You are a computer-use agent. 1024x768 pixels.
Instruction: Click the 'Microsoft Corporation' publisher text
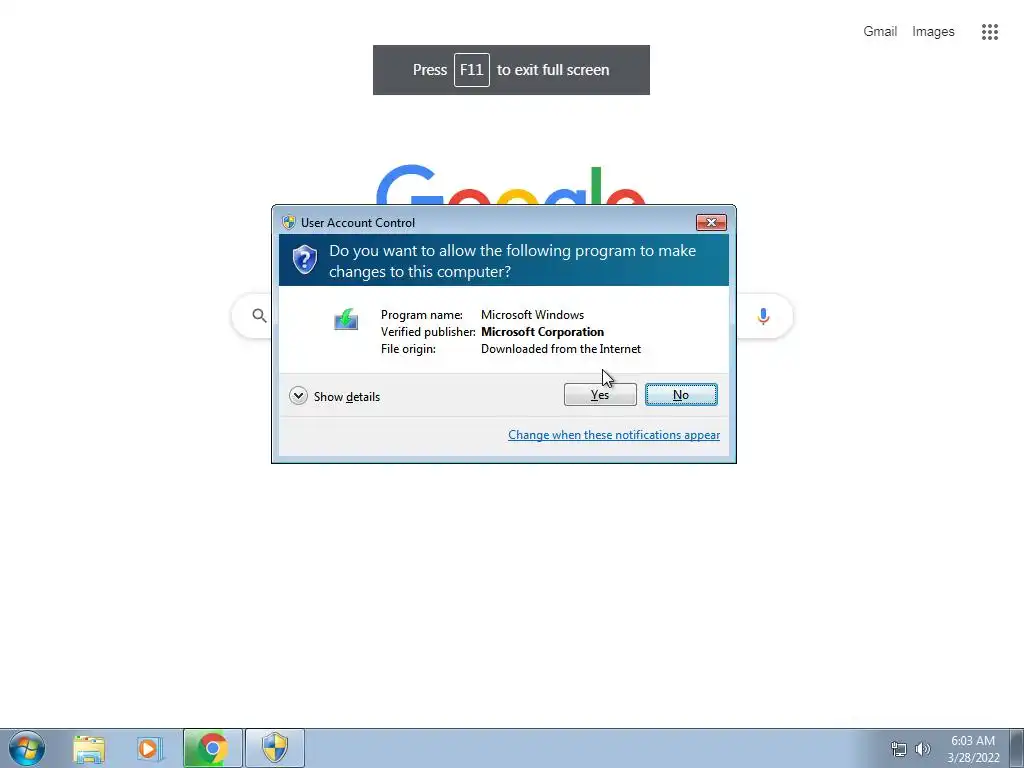click(542, 332)
